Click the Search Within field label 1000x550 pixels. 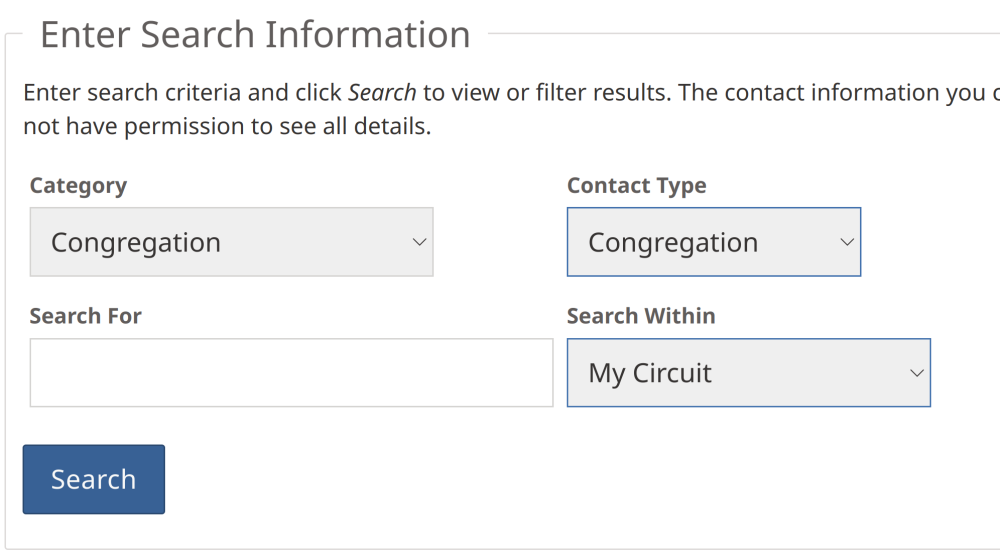click(x=641, y=316)
